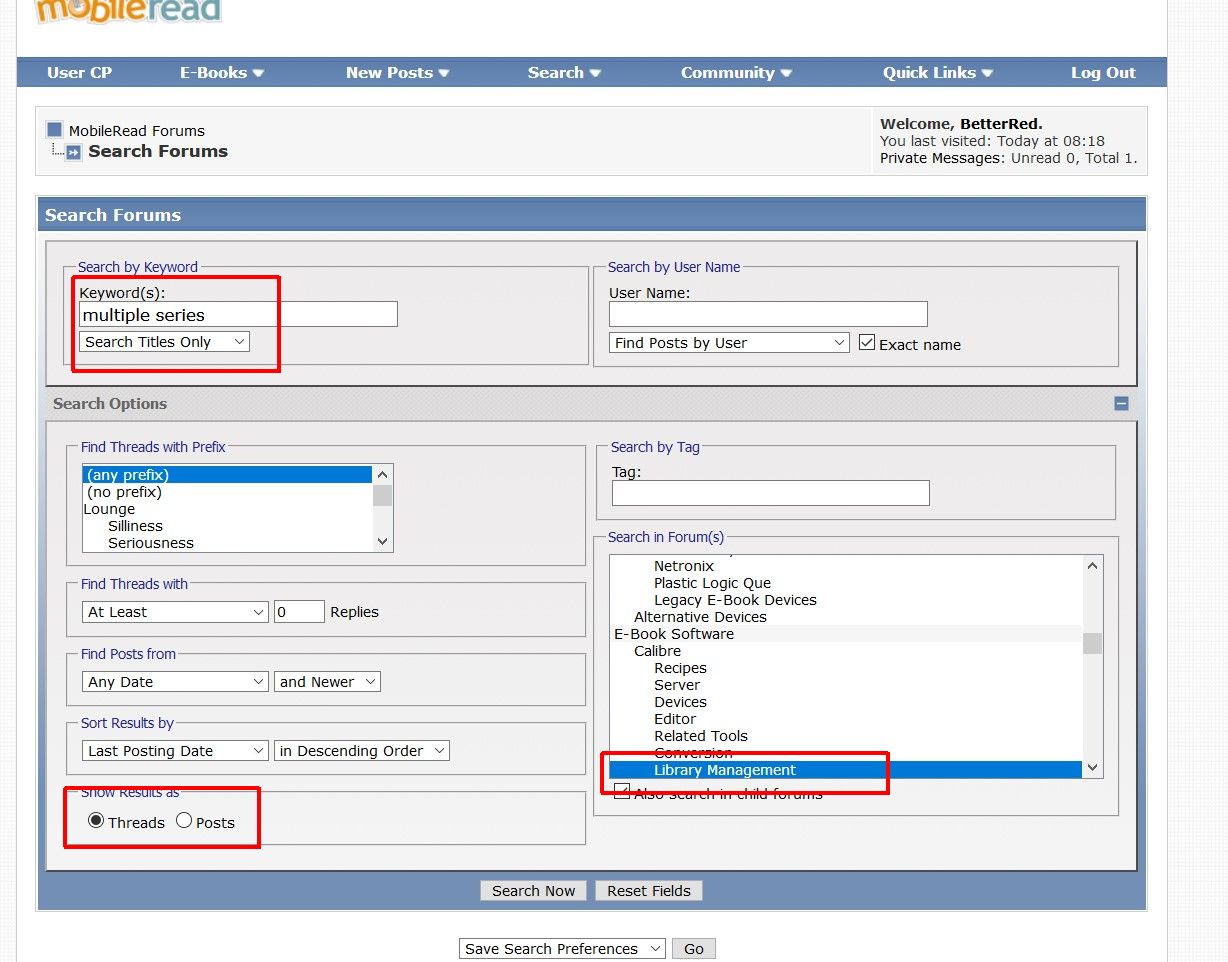Viewport: 1228px width, 962px height.
Task: Select Posts radio button
Action: coord(184,821)
